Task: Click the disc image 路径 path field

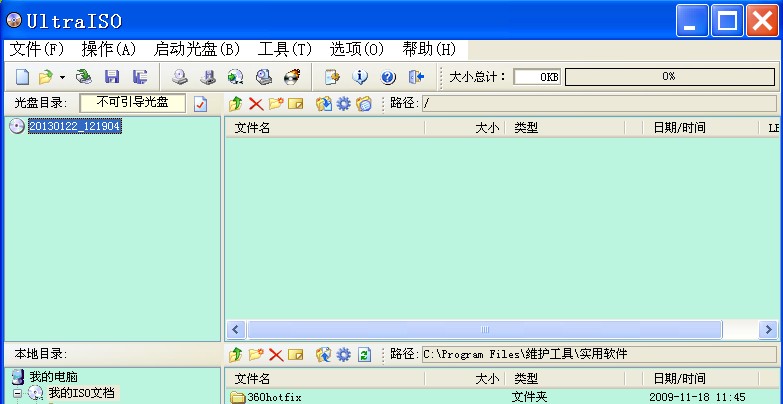Action: coord(599,104)
